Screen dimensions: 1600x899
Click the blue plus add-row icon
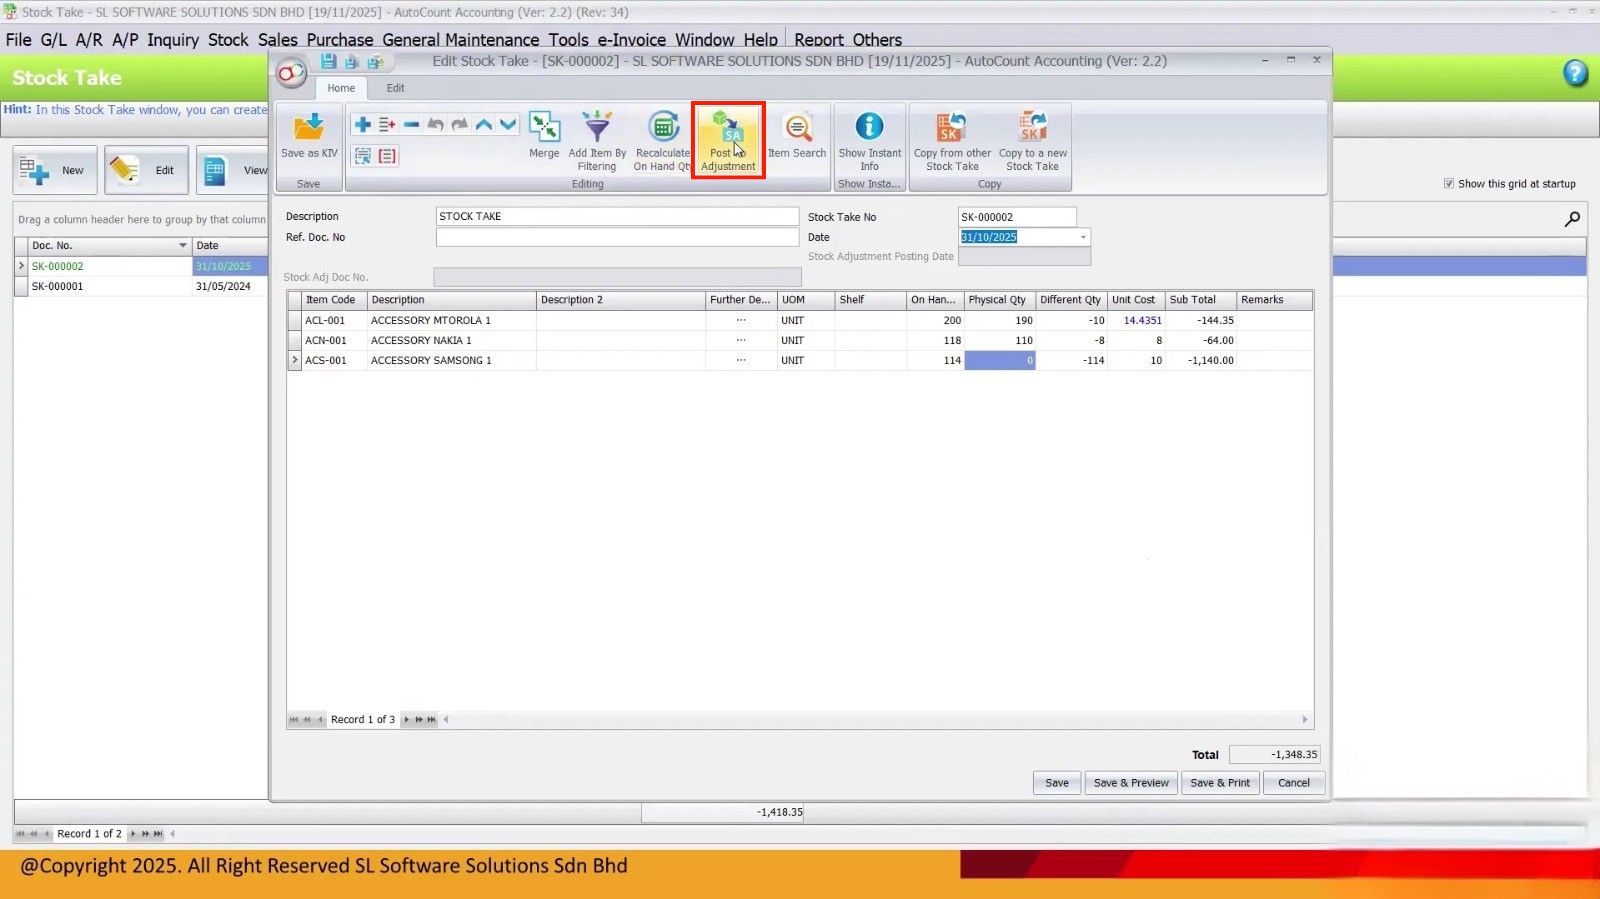click(363, 124)
